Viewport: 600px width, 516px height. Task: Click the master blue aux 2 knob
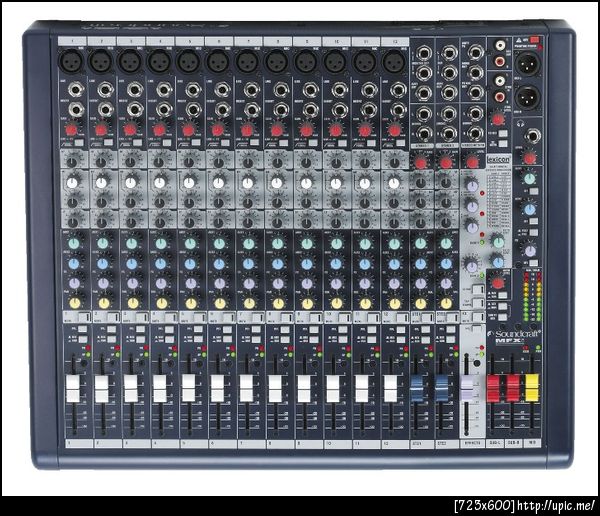click(x=530, y=209)
